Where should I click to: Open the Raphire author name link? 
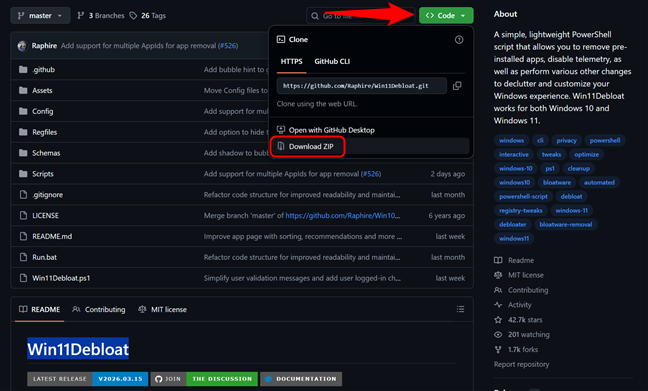coord(44,46)
